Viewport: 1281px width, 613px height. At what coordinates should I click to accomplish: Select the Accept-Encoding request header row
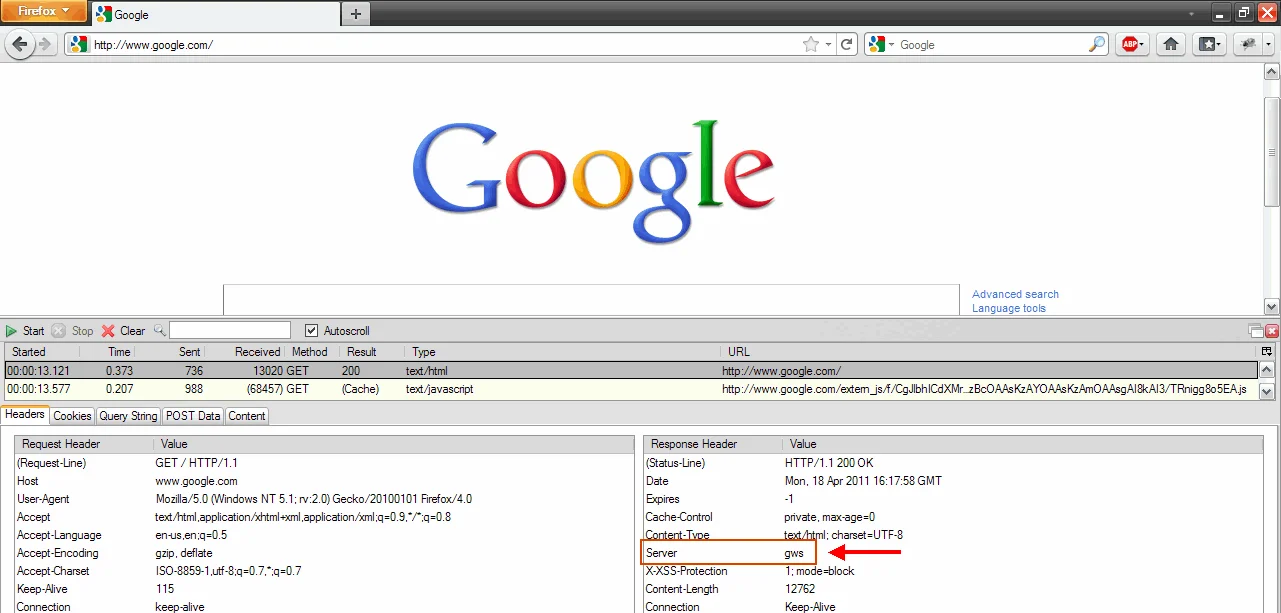pos(325,553)
